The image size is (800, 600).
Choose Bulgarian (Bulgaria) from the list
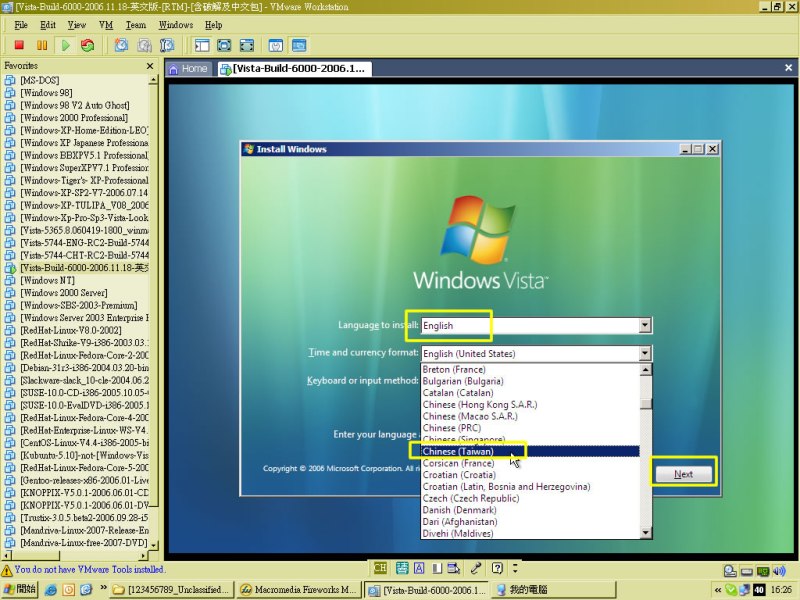click(530, 381)
